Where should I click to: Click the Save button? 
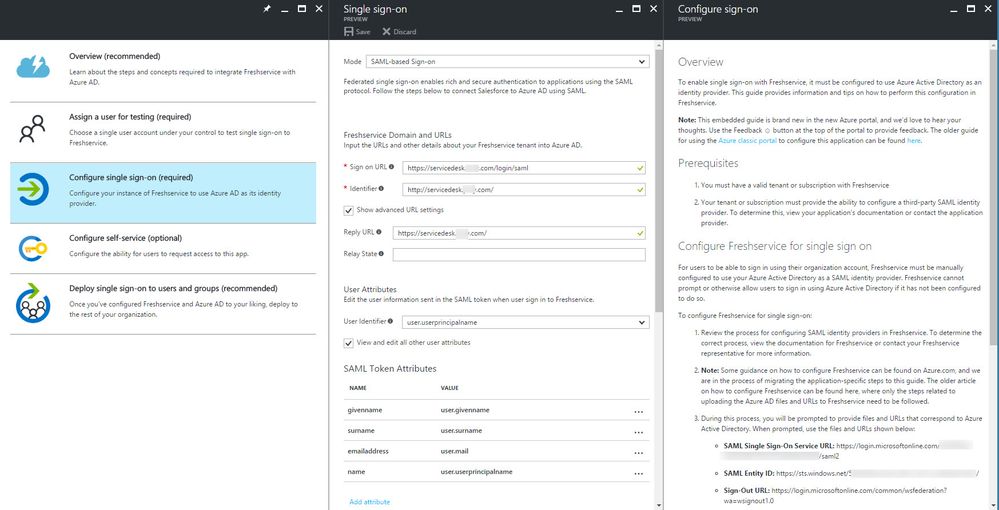point(357,32)
